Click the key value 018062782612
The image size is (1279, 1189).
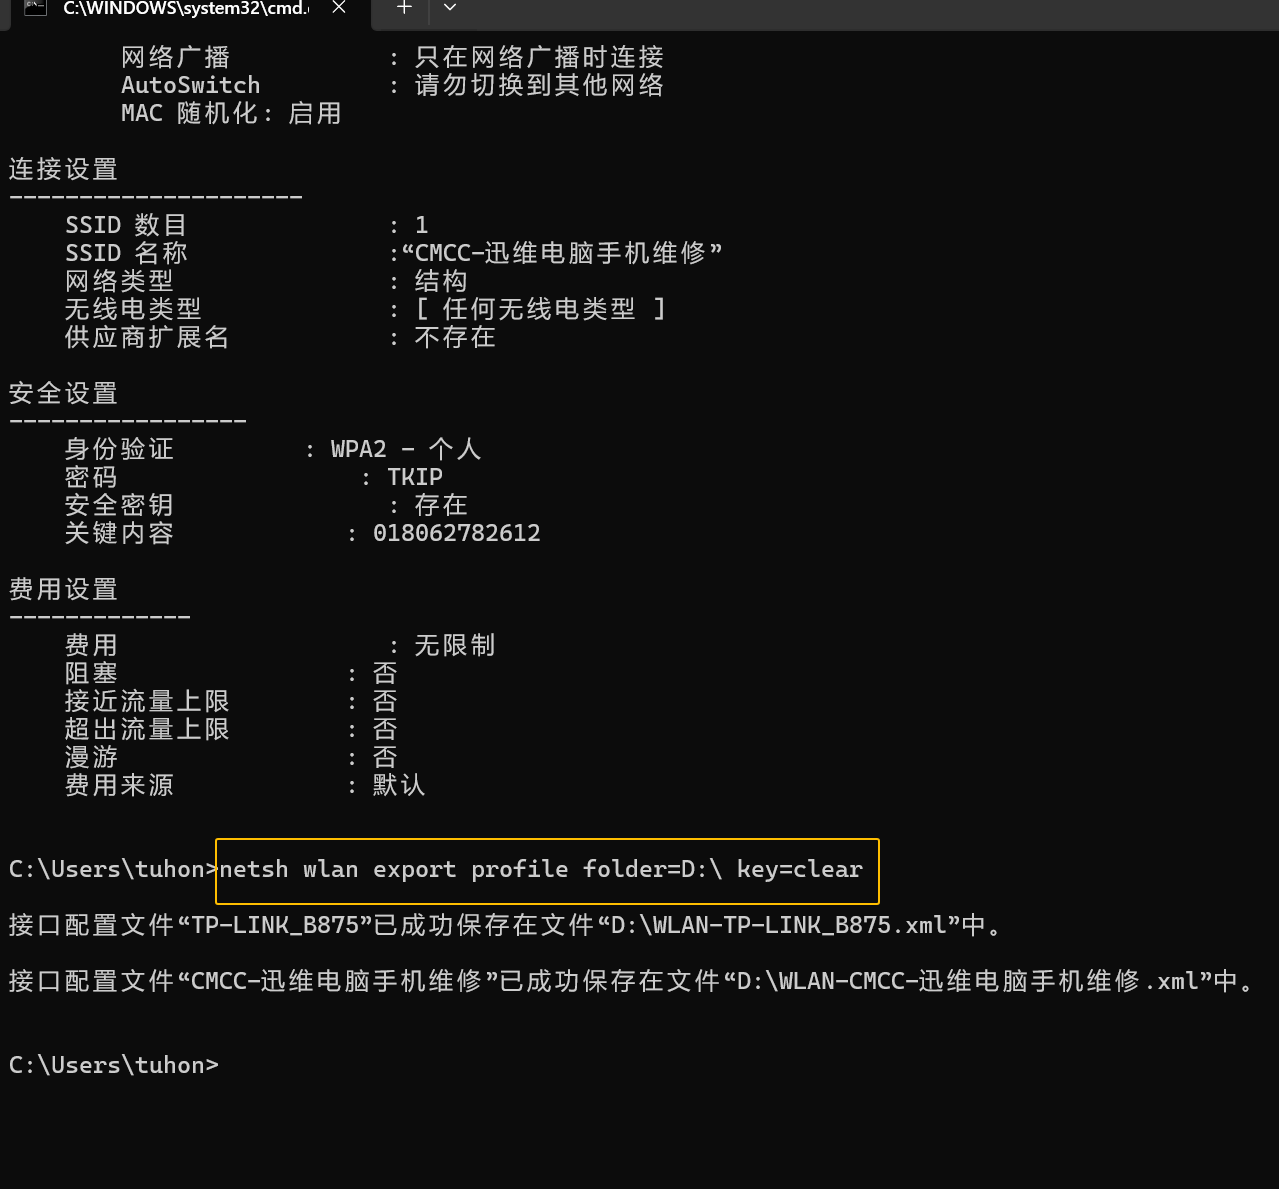[x=457, y=533]
